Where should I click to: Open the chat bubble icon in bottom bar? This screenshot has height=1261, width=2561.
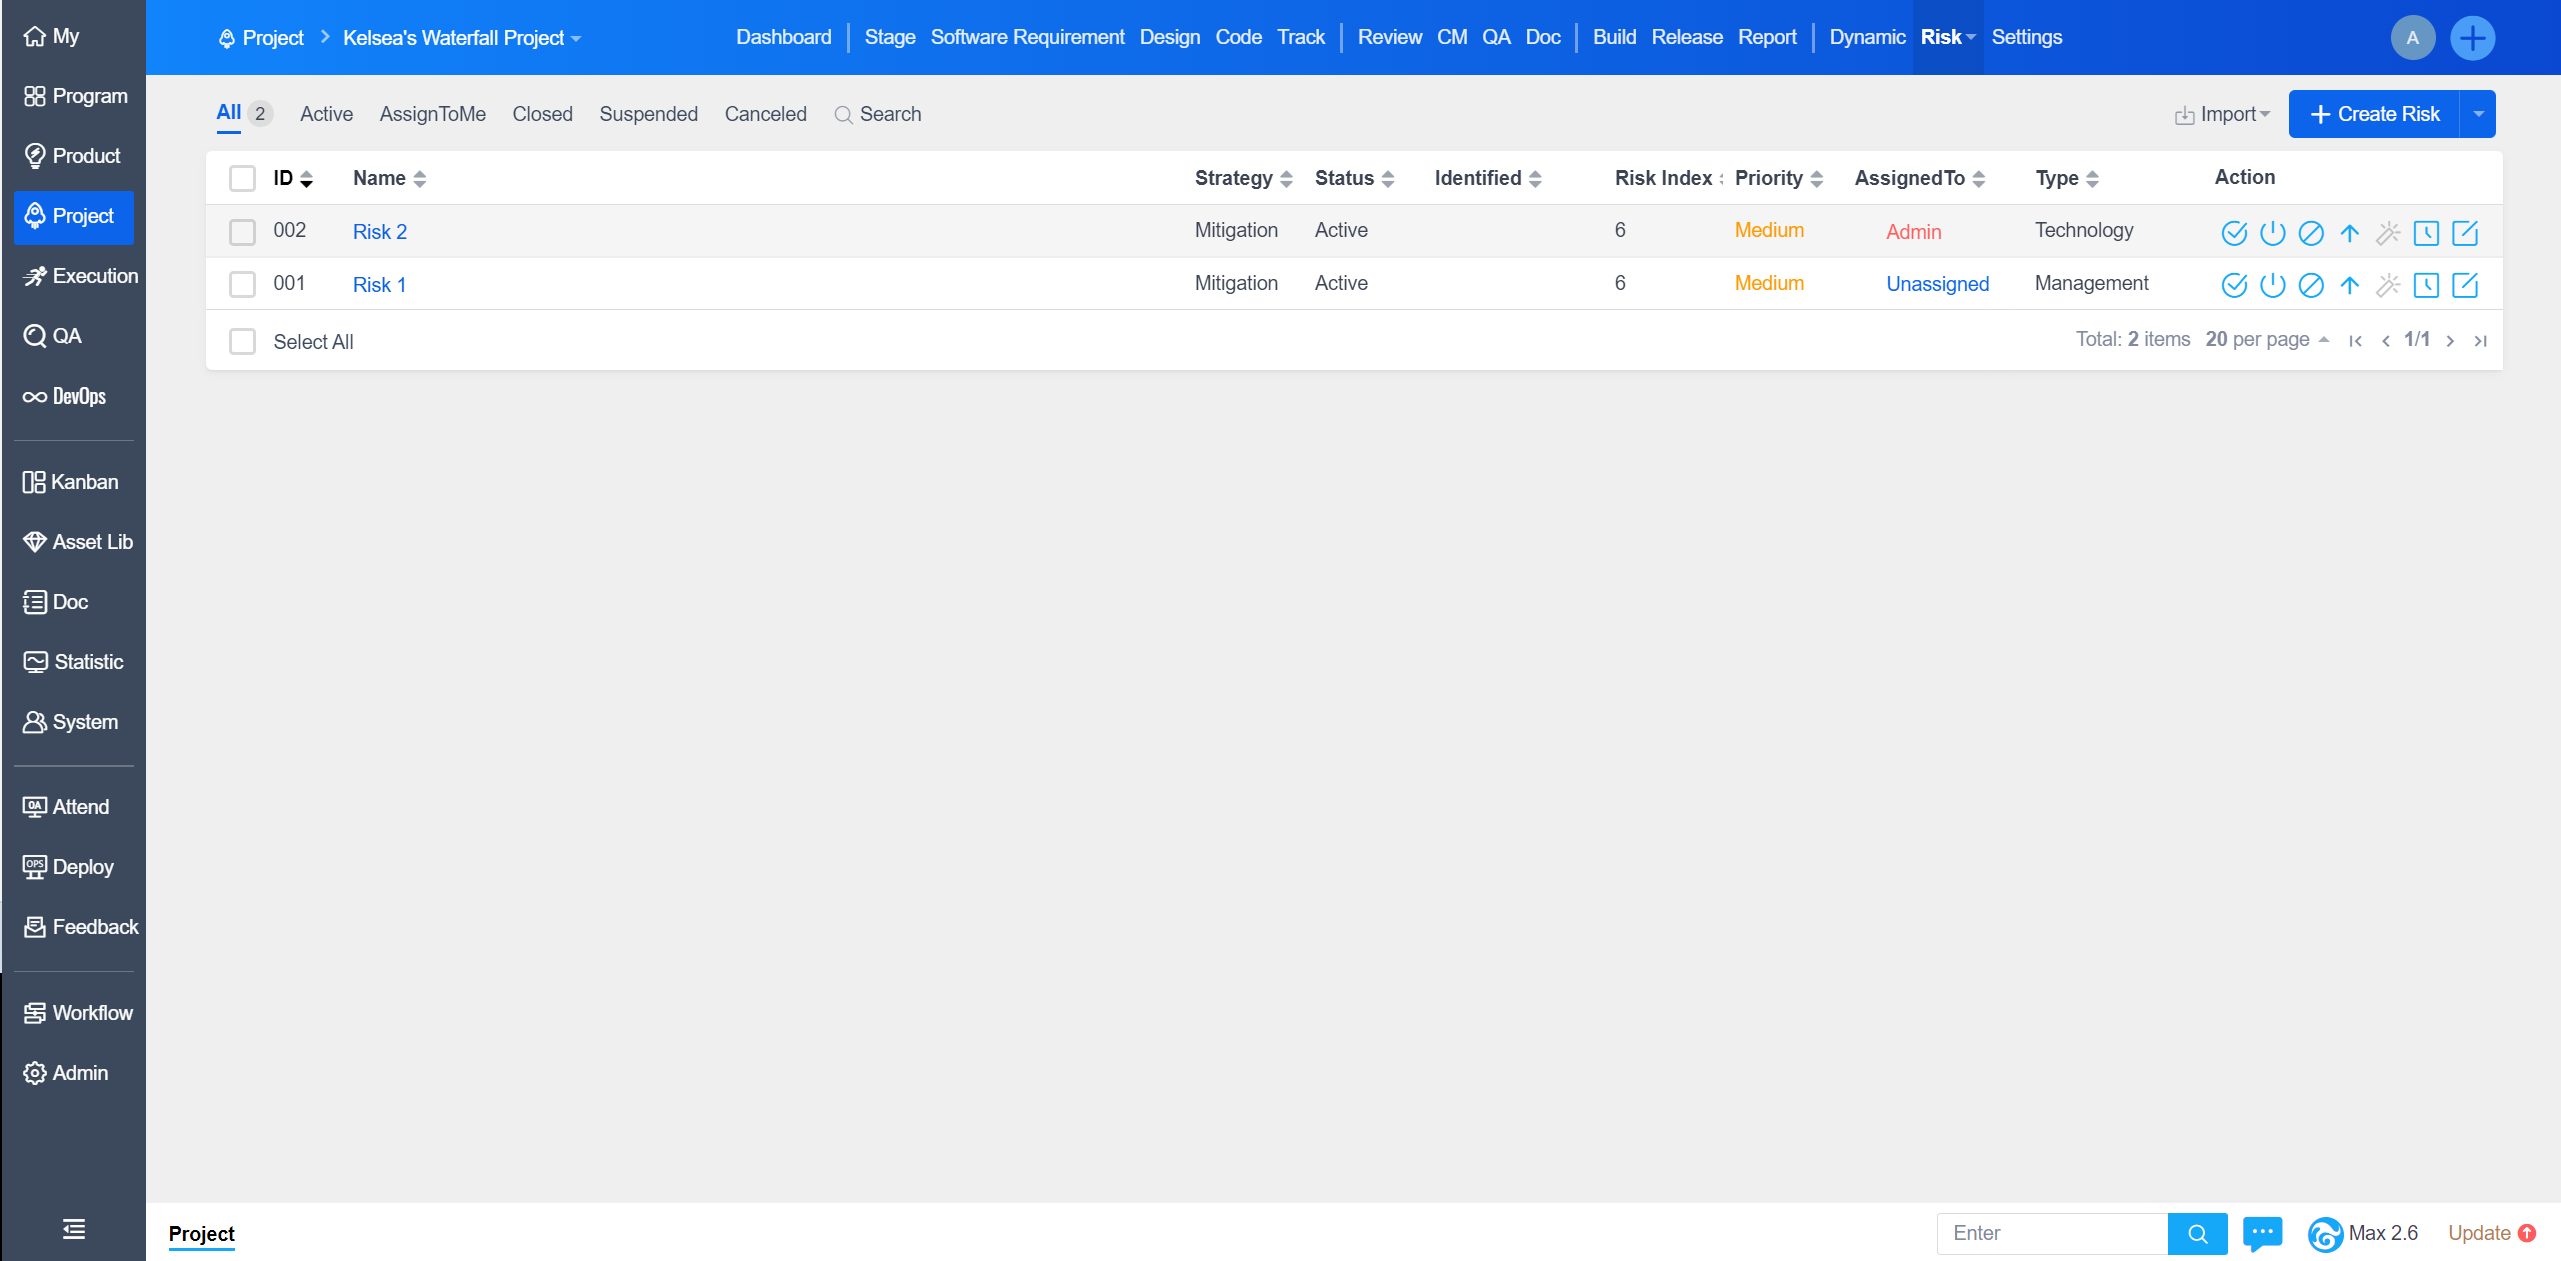(2262, 1232)
